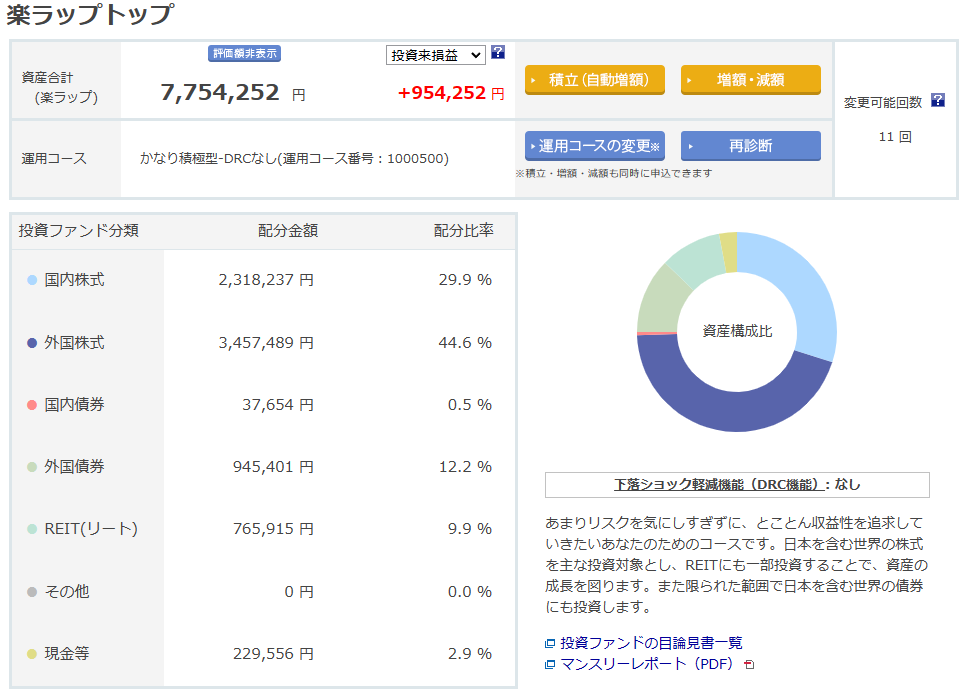Image resolution: width=977 pixels, height=698 pixels.
Task: Click help icon beside 変更可能回数
Action: tap(937, 100)
